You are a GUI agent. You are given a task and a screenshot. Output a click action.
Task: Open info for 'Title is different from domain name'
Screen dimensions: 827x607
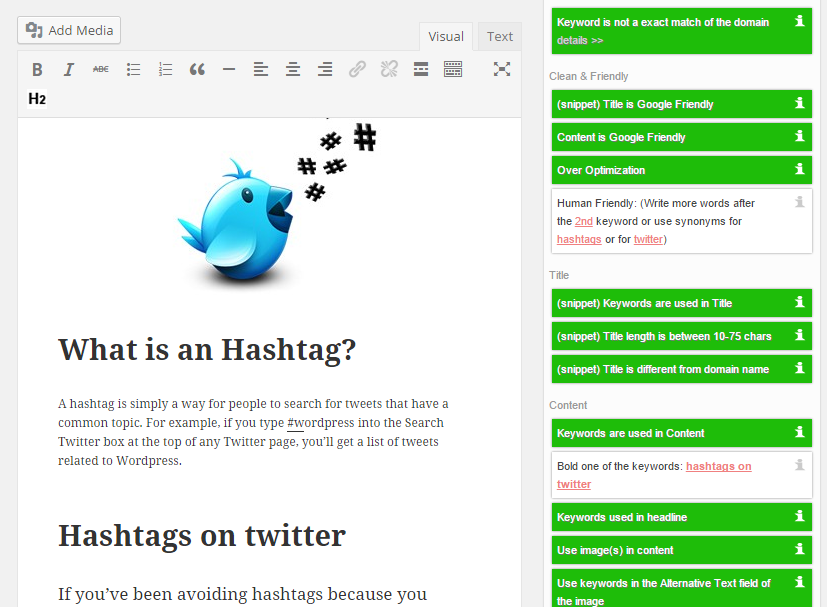coord(800,368)
